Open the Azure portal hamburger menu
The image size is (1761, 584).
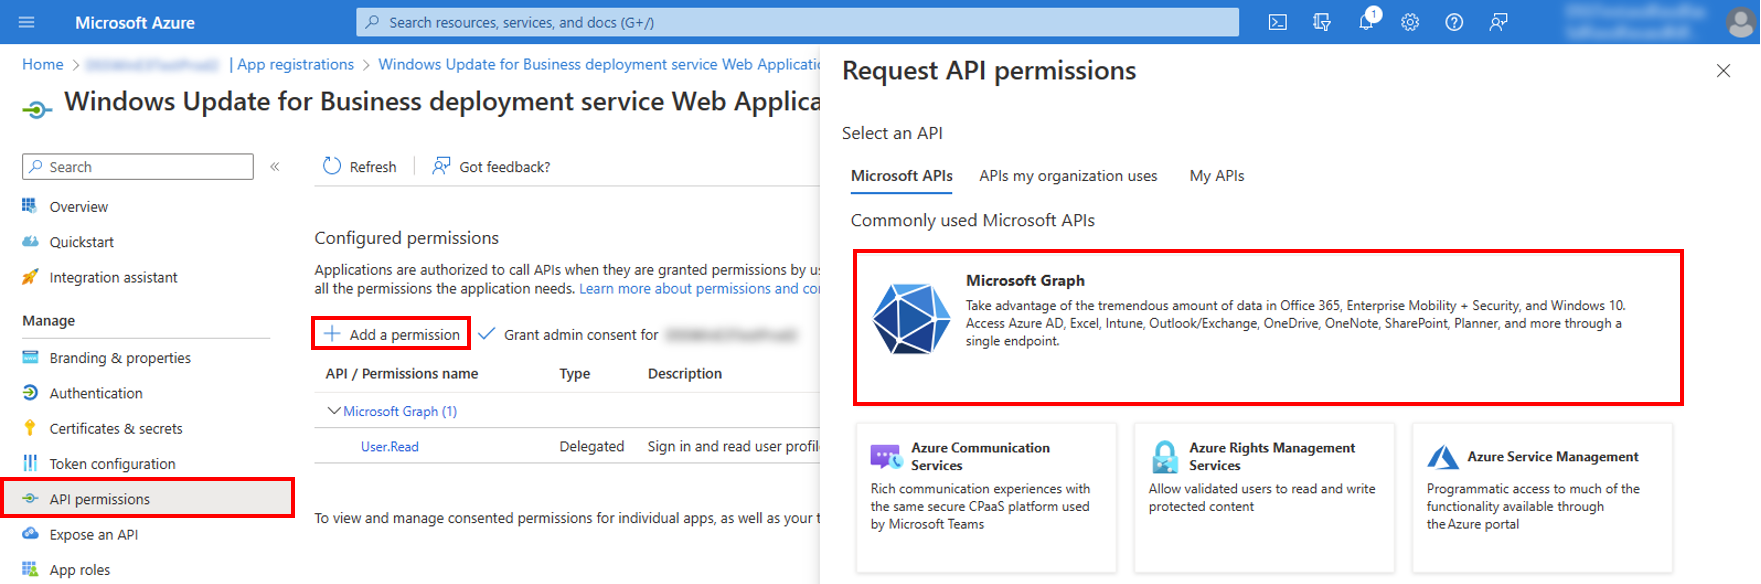pos(27,22)
